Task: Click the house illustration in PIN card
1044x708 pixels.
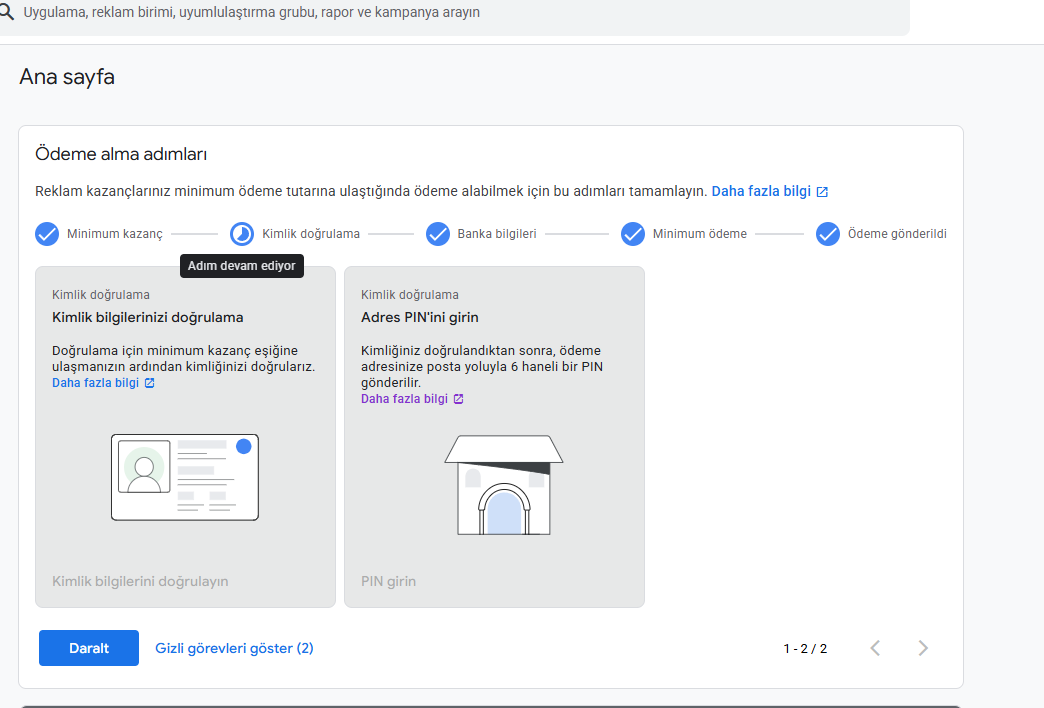Action: pos(504,485)
